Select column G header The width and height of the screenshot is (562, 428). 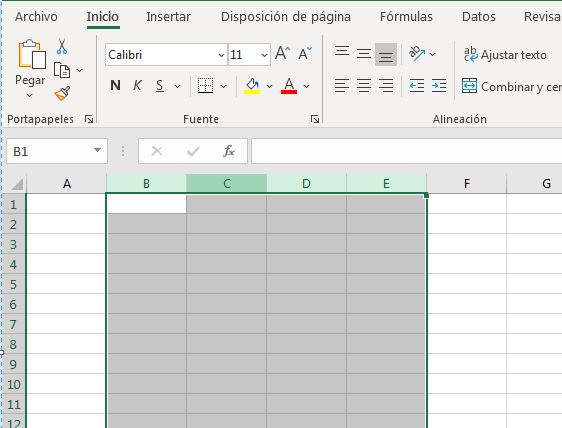(535, 184)
